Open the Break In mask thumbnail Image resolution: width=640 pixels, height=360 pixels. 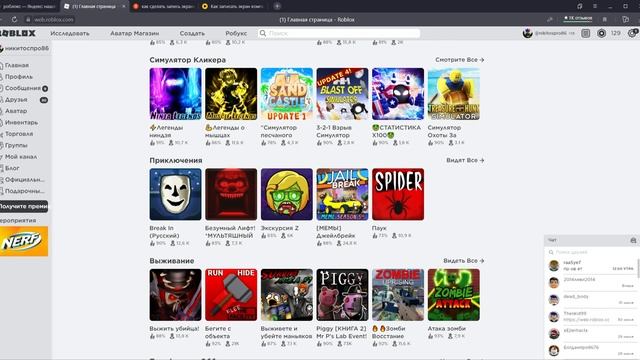175,194
